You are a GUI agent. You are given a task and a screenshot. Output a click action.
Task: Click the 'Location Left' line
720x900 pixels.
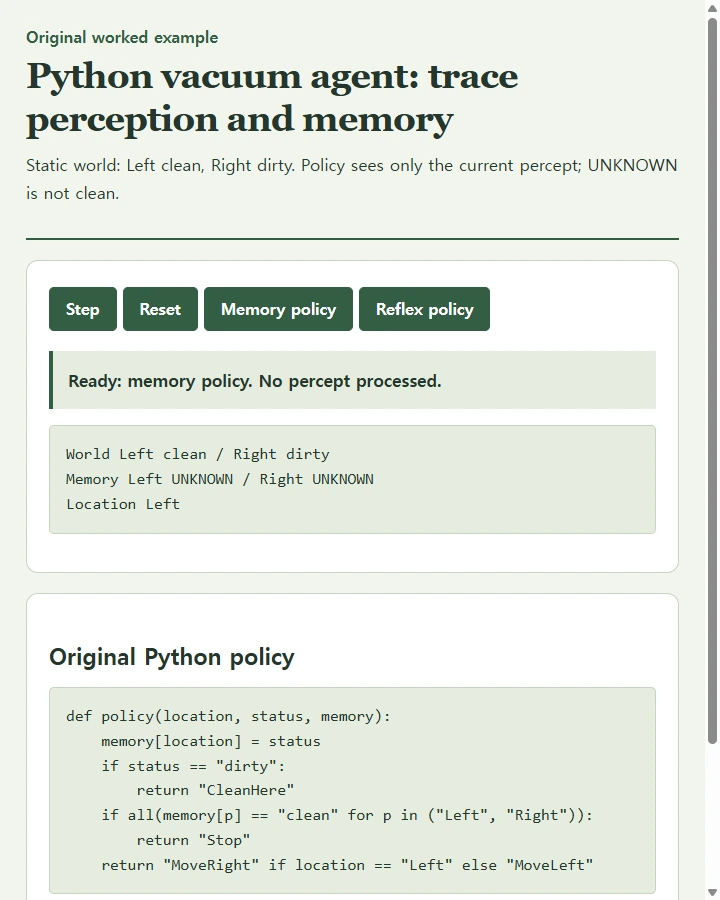pos(123,504)
